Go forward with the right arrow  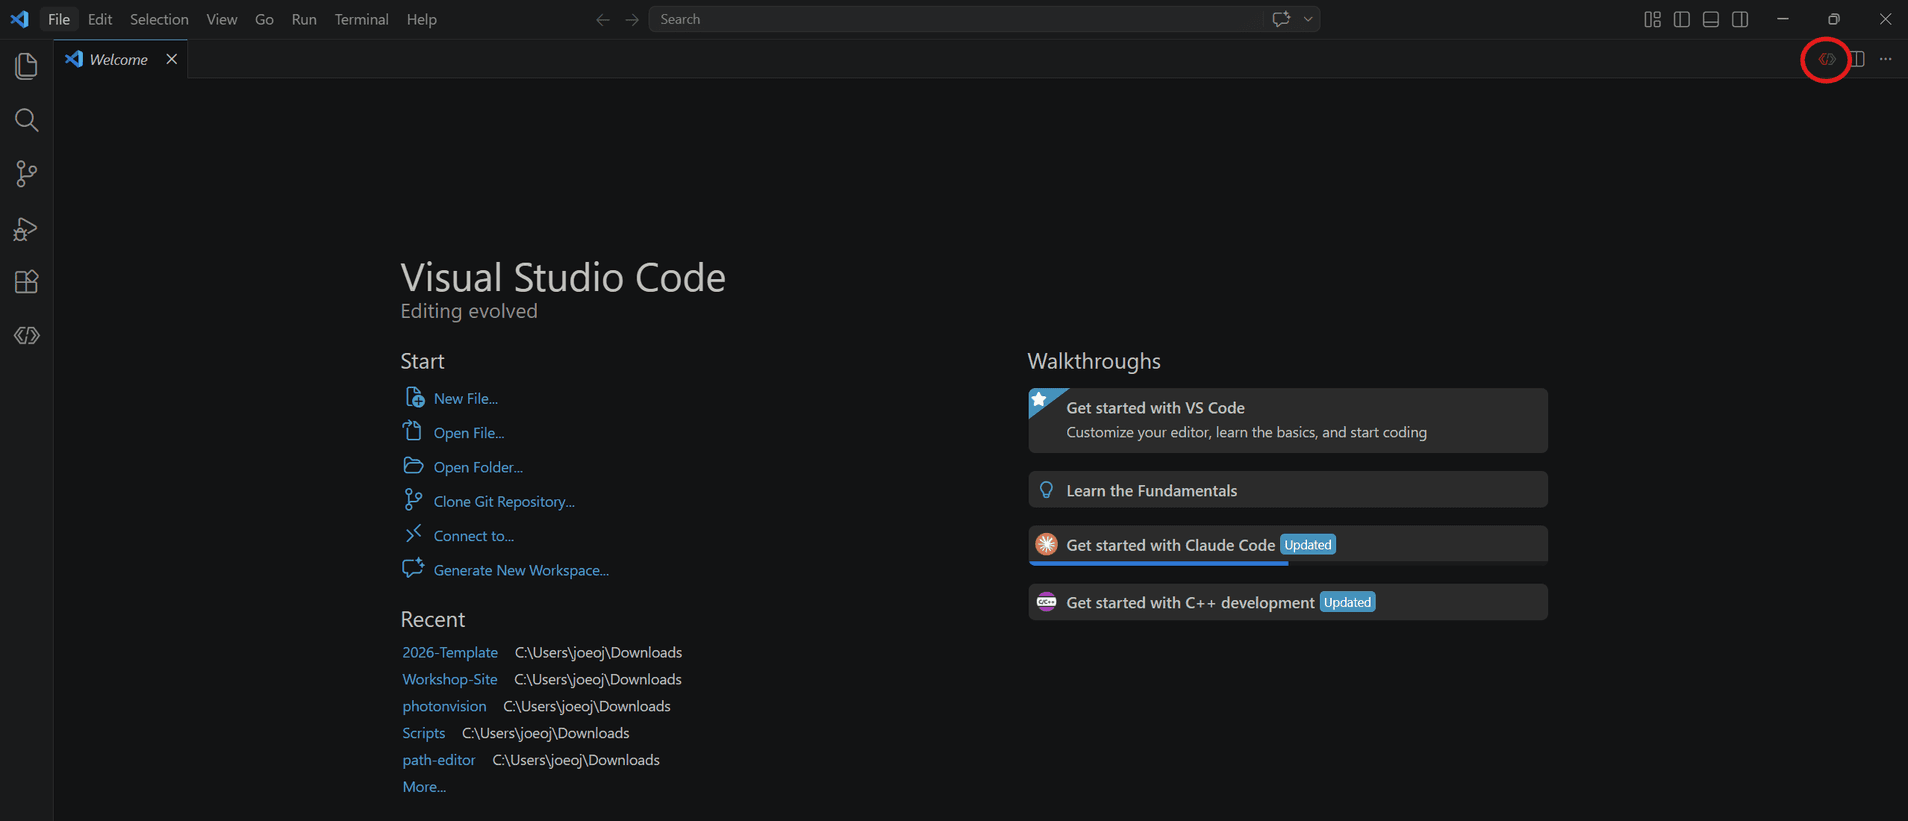click(631, 19)
